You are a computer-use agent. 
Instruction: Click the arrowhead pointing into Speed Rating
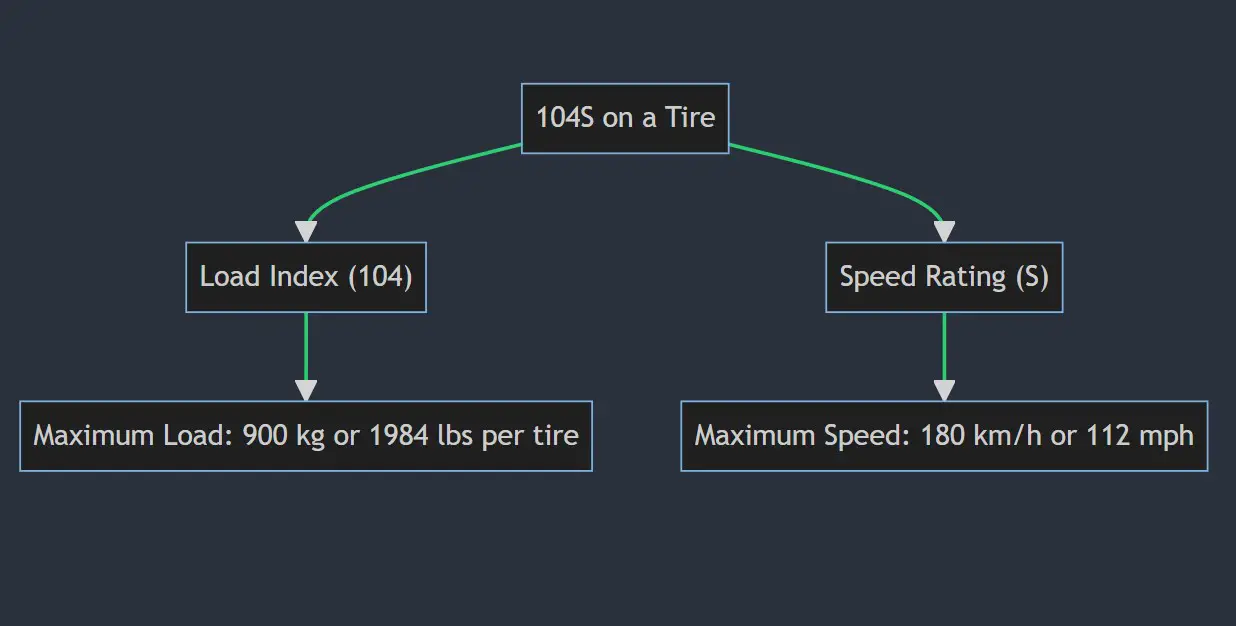point(944,231)
